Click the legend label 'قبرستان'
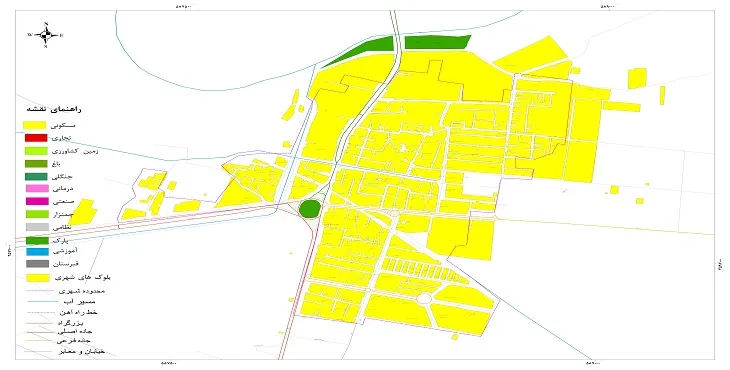The image size is (730, 370). tap(66, 264)
